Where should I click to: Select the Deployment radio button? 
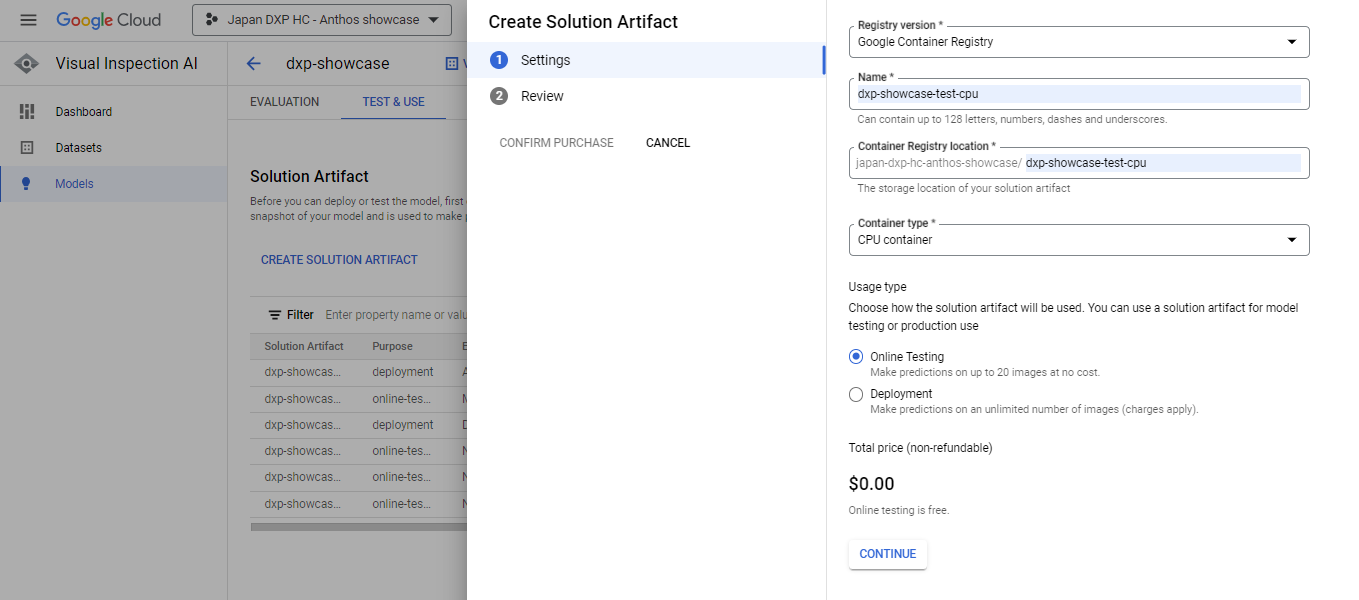856,394
